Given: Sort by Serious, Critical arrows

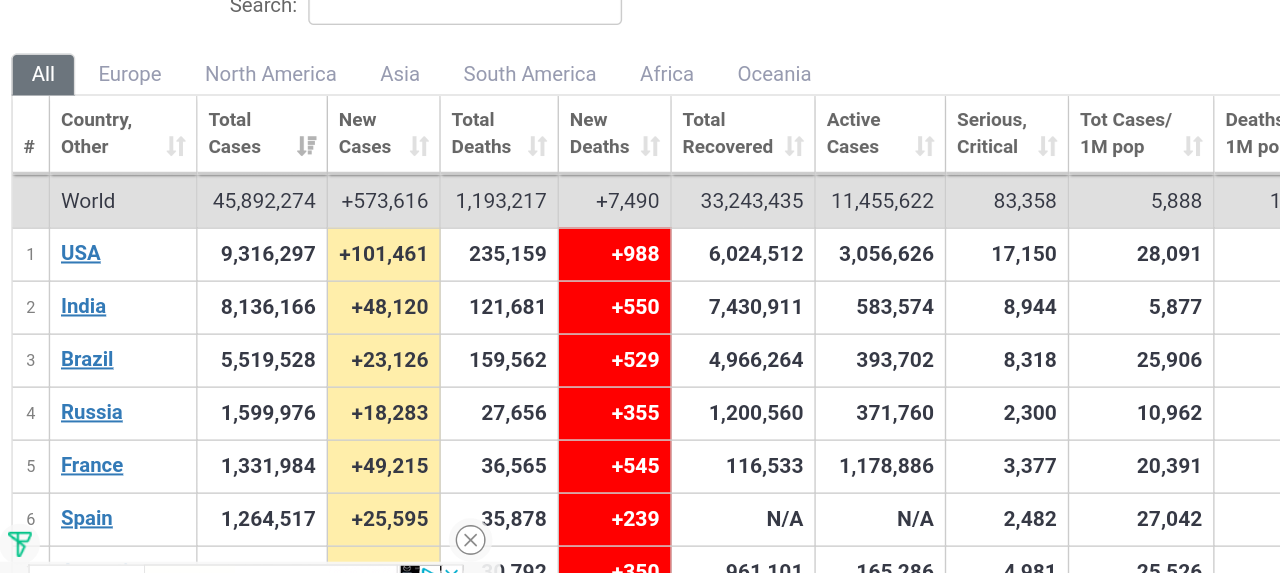Looking at the screenshot, I should tap(1047, 147).
